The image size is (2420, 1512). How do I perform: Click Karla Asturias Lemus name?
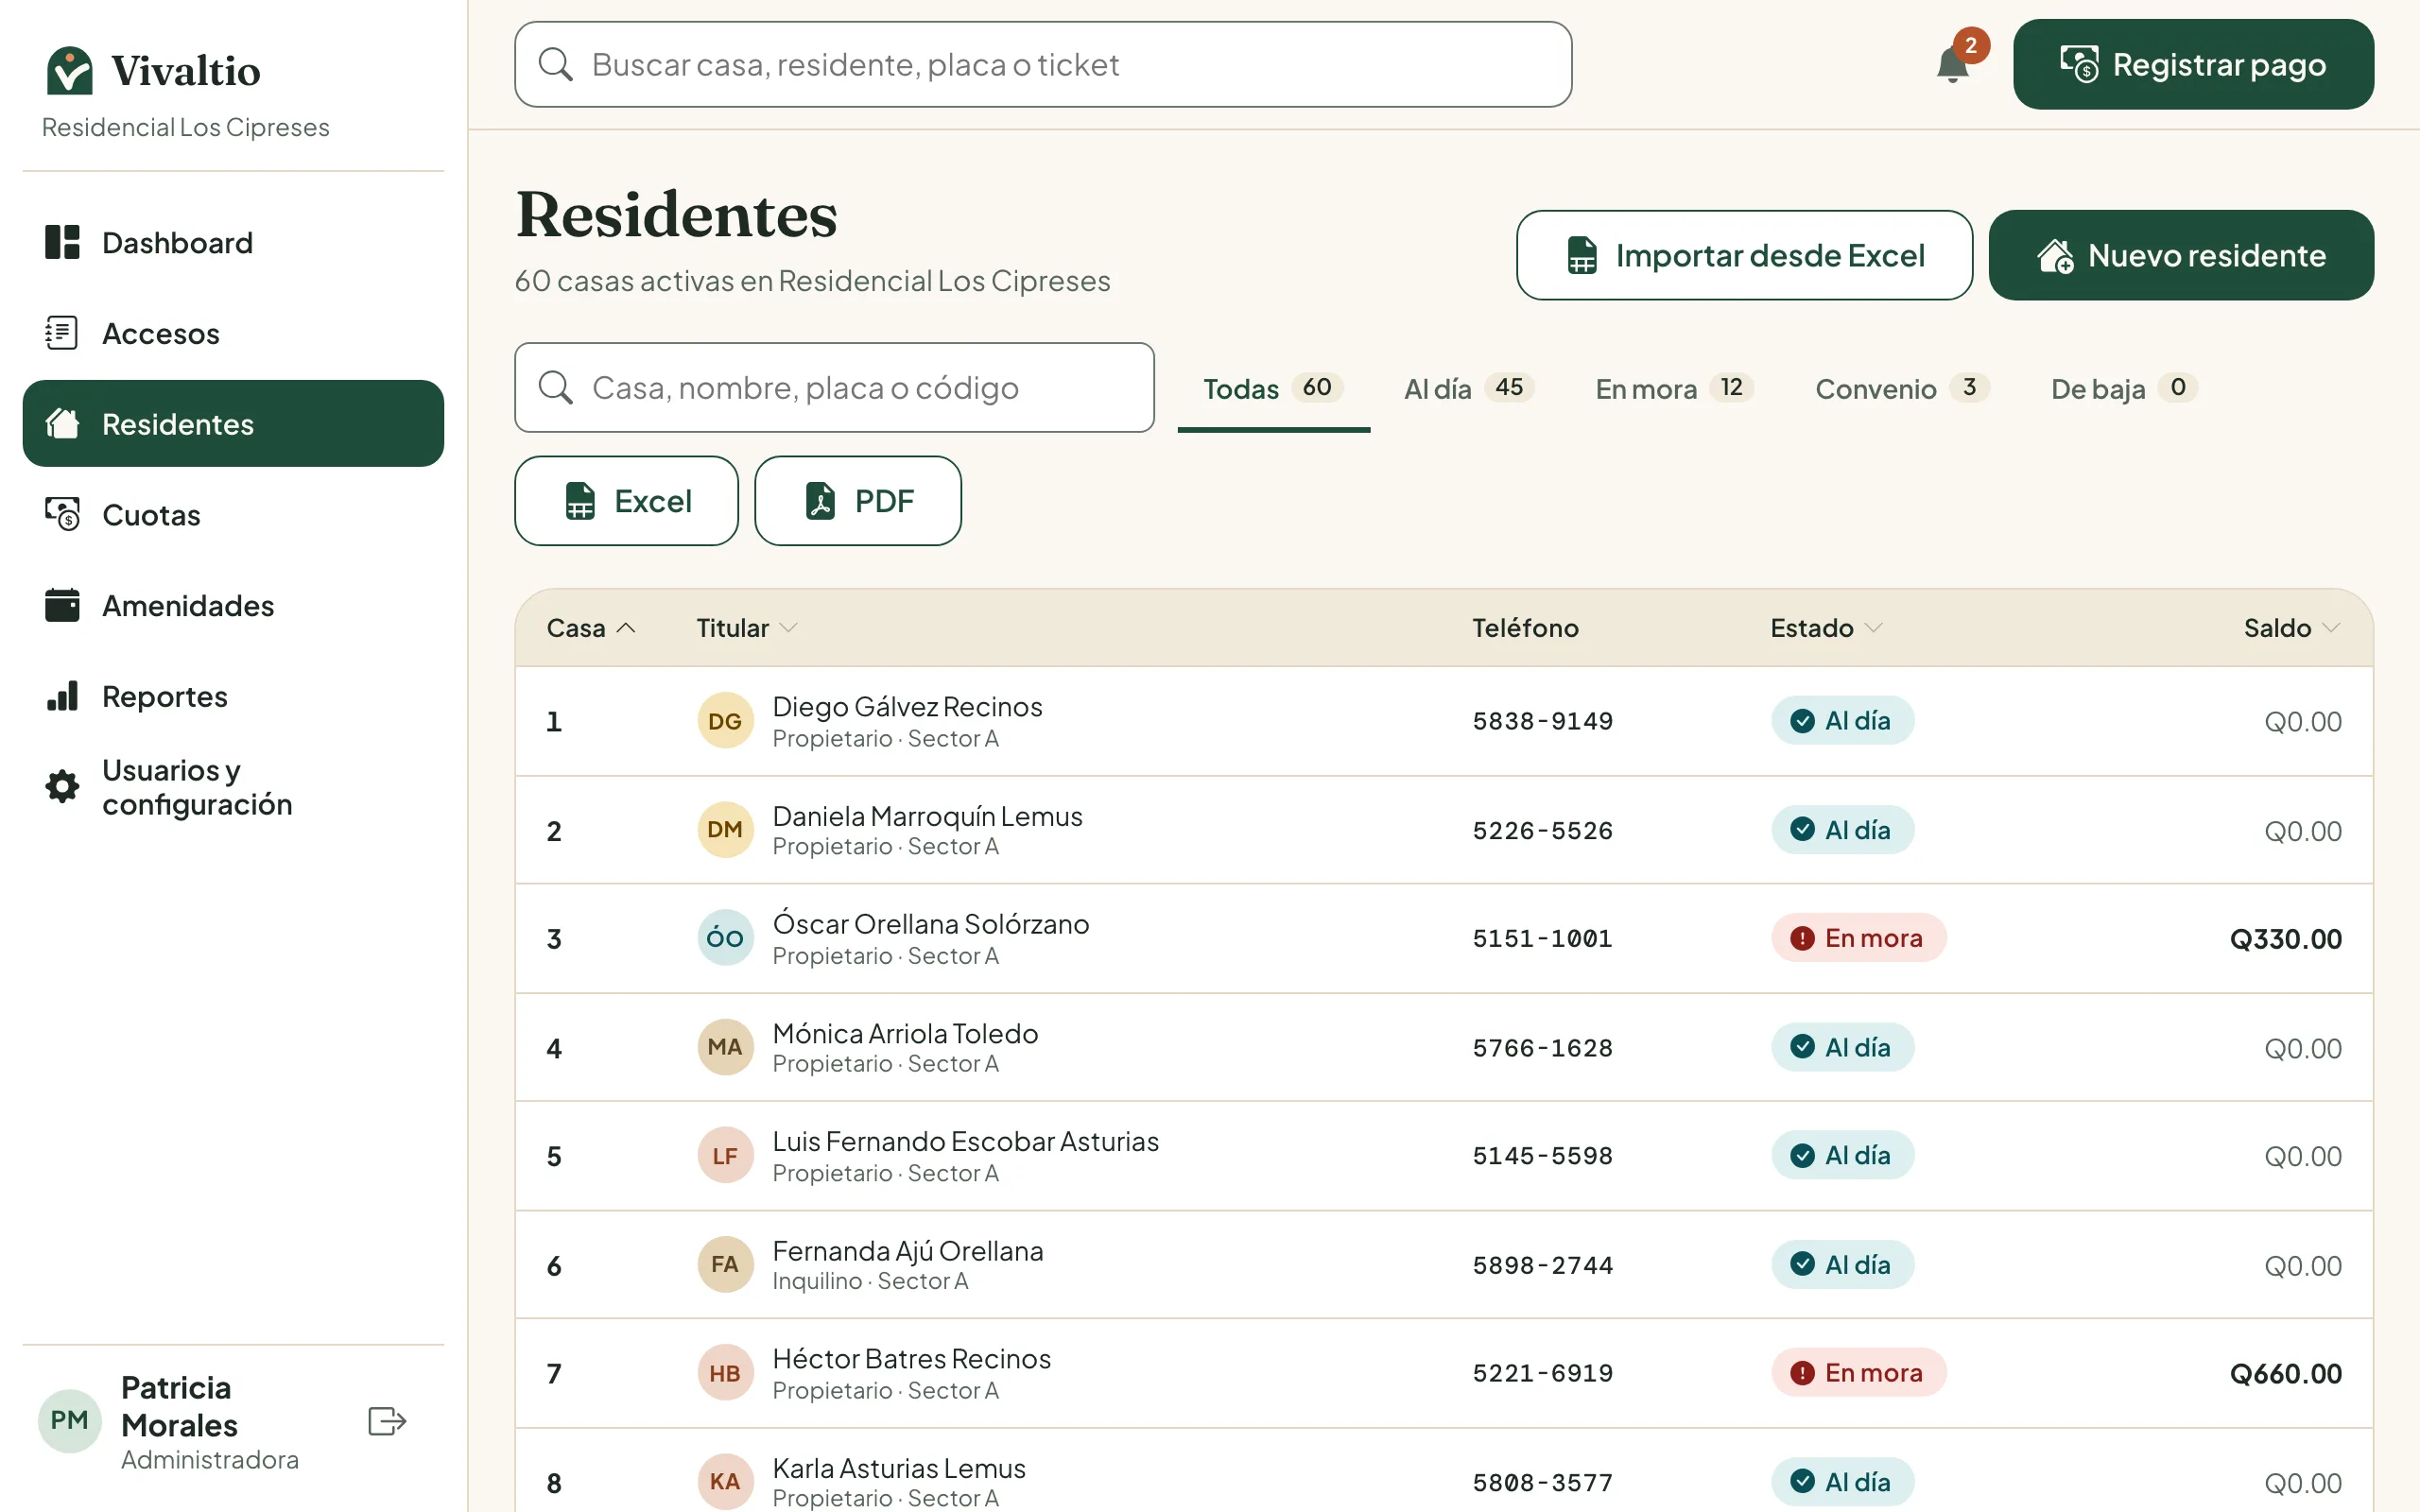coord(899,1468)
